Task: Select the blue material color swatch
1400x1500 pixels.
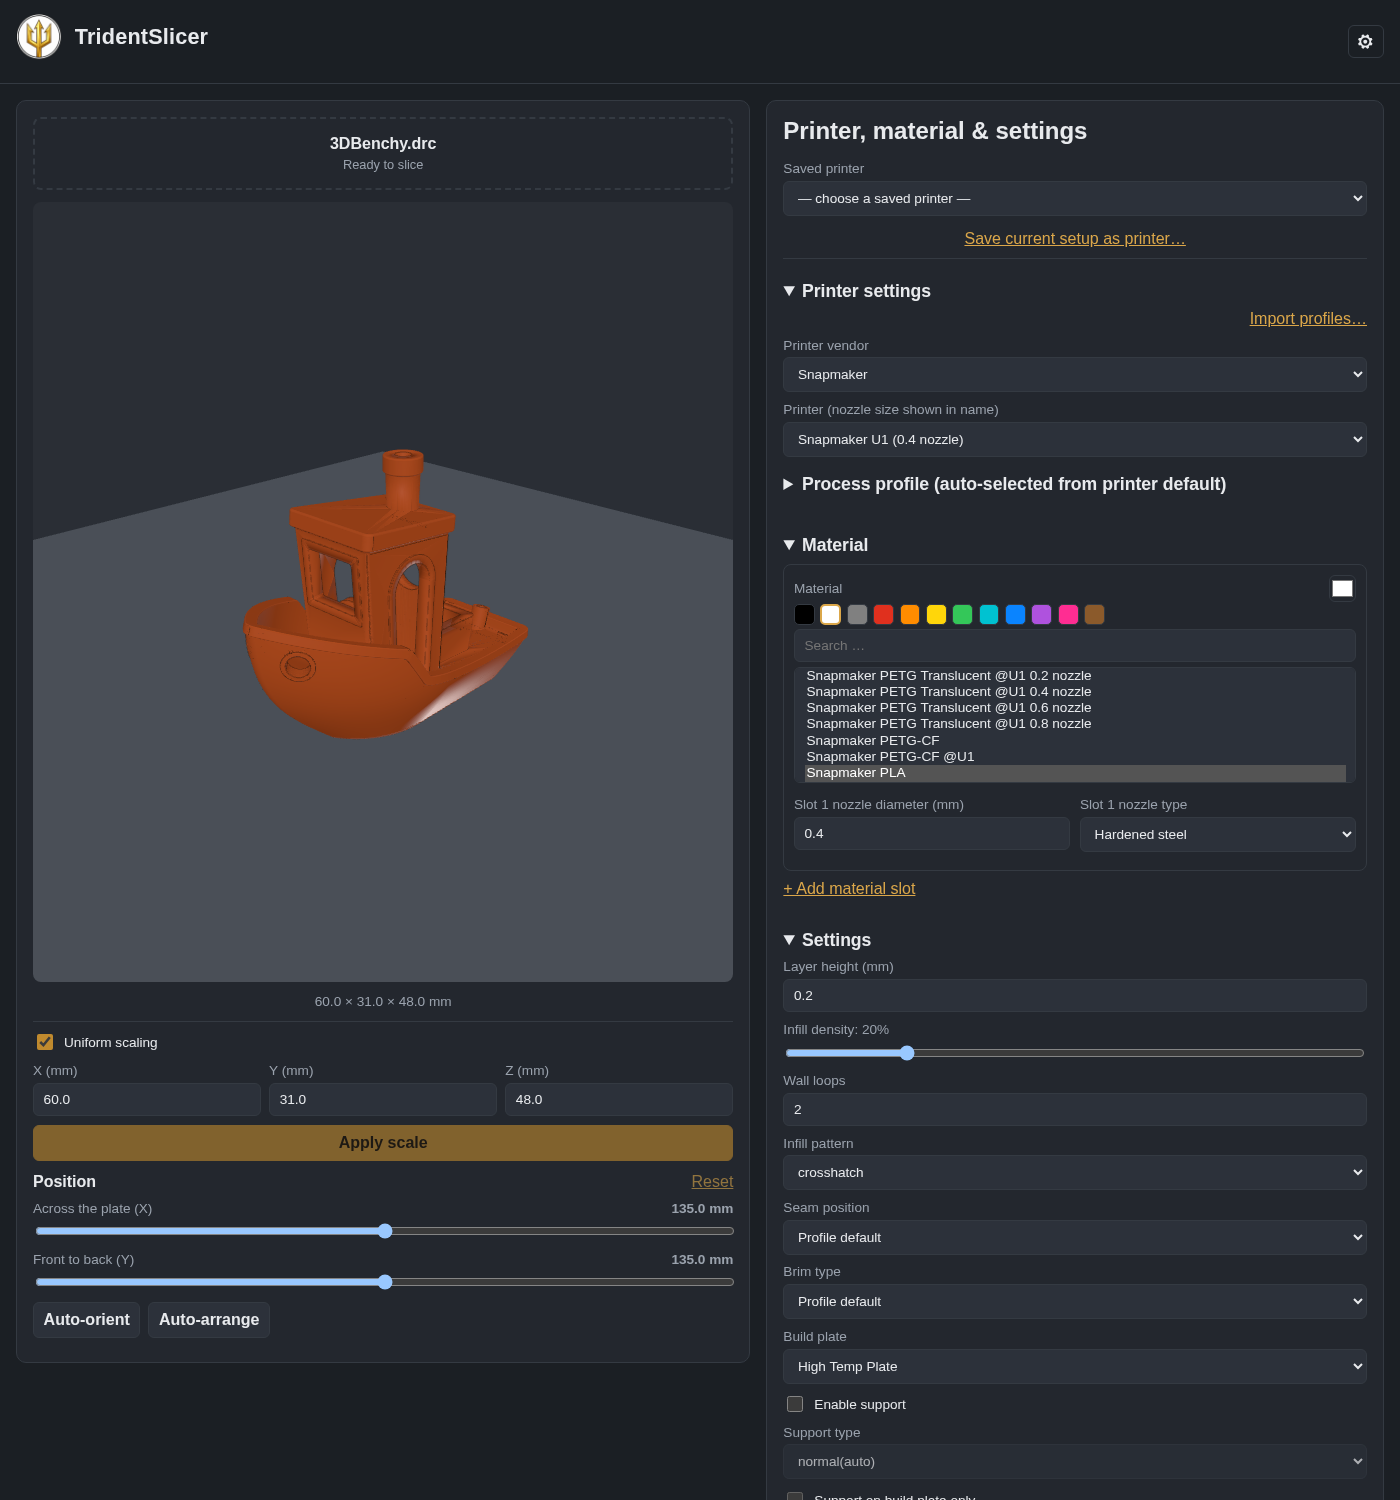Action: click(1015, 614)
